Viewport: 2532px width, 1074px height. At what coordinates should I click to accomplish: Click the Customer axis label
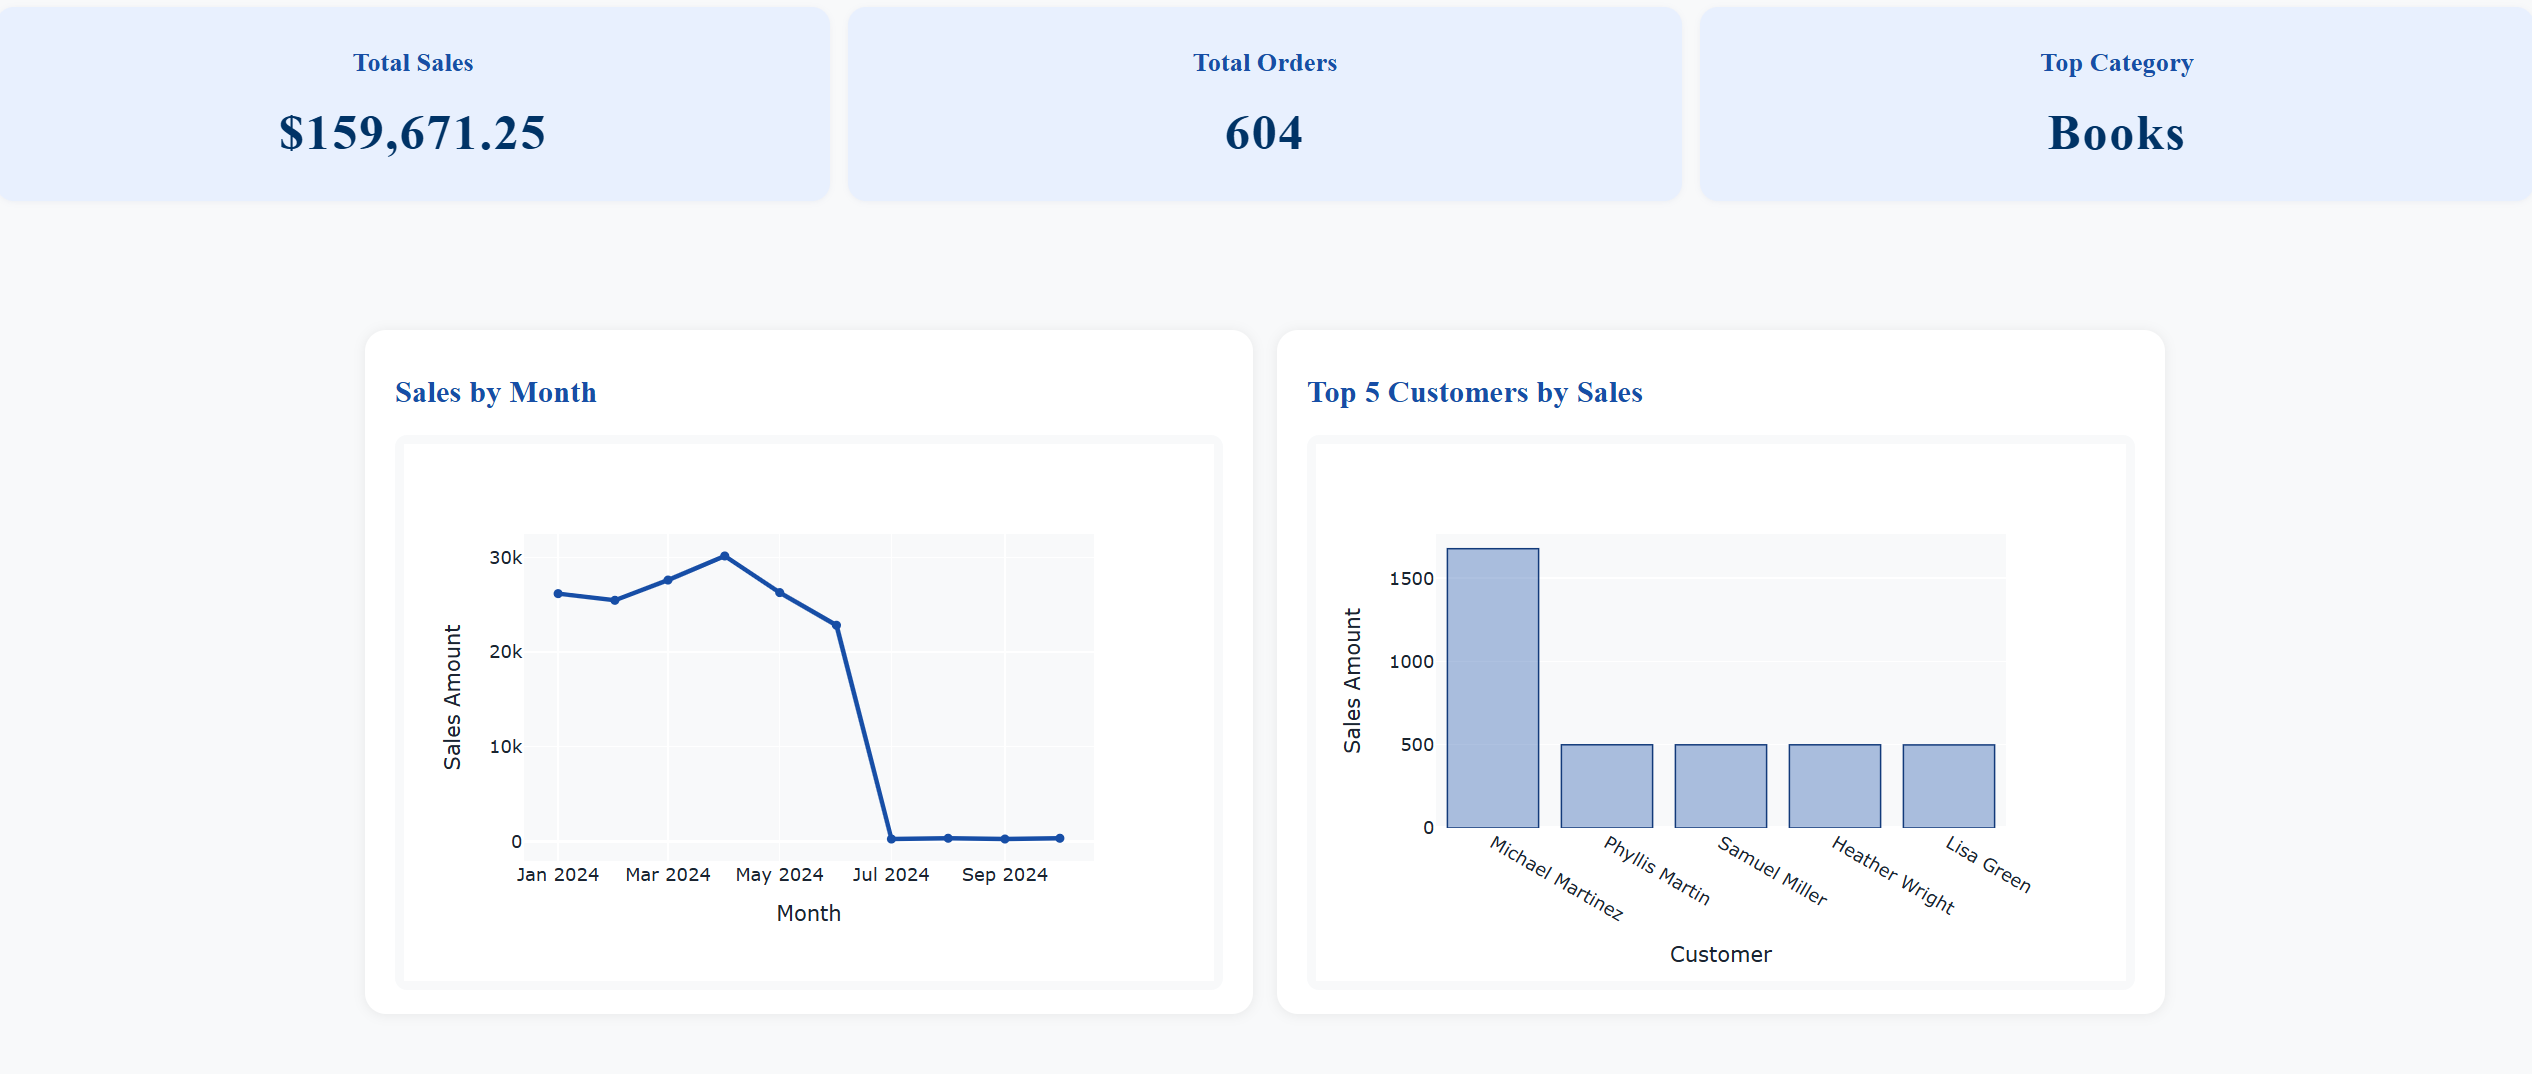pyautogui.click(x=1720, y=953)
